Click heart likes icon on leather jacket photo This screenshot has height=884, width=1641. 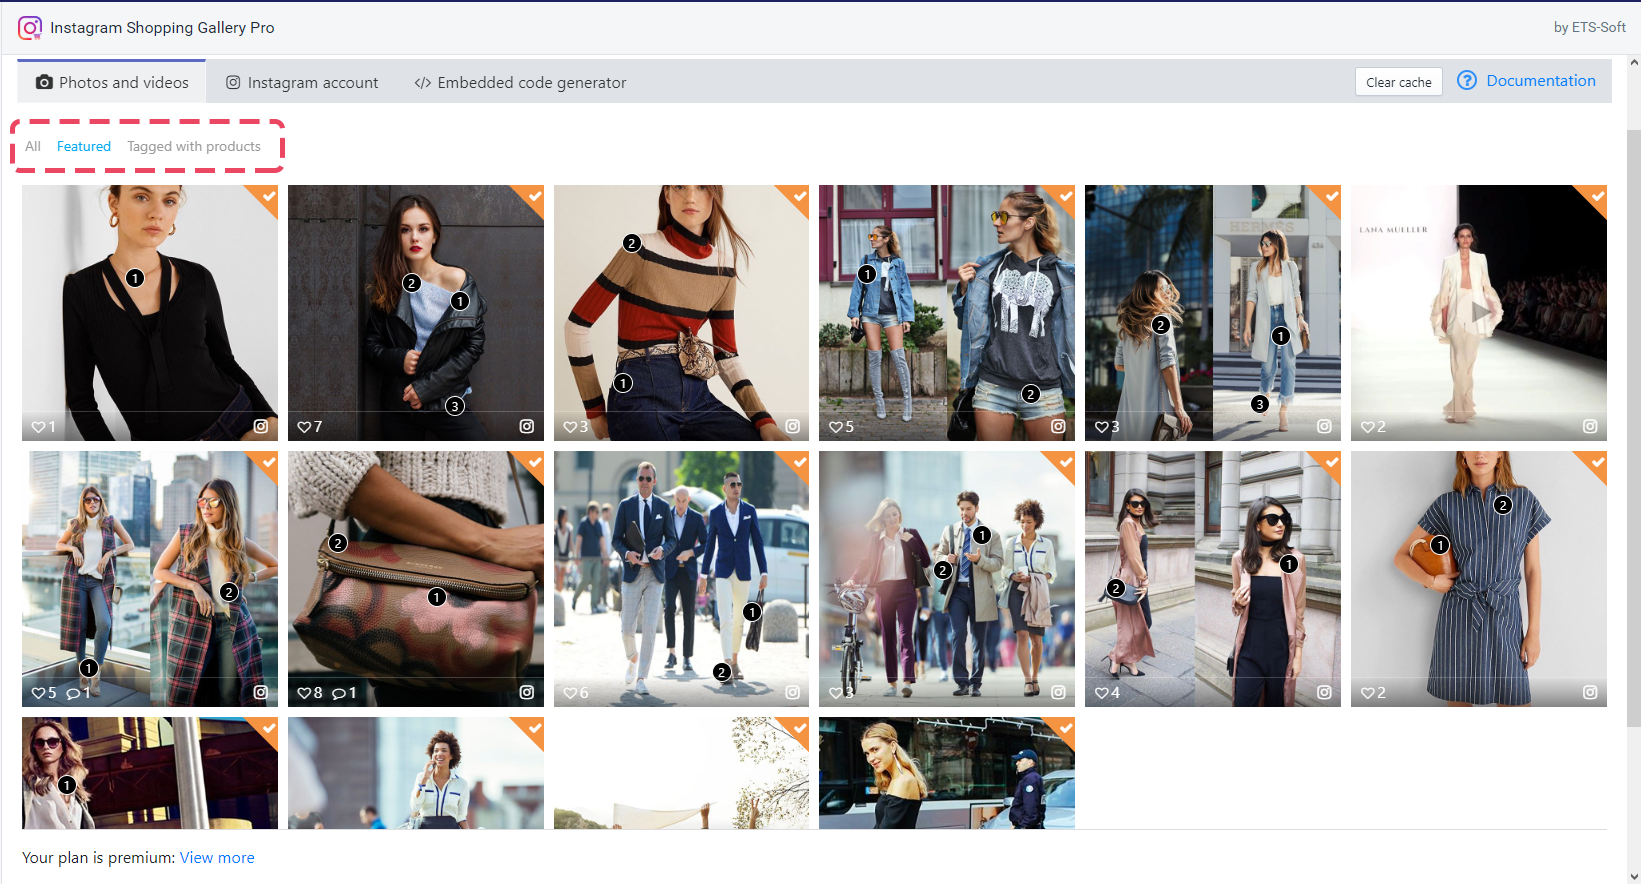click(x=304, y=426)
